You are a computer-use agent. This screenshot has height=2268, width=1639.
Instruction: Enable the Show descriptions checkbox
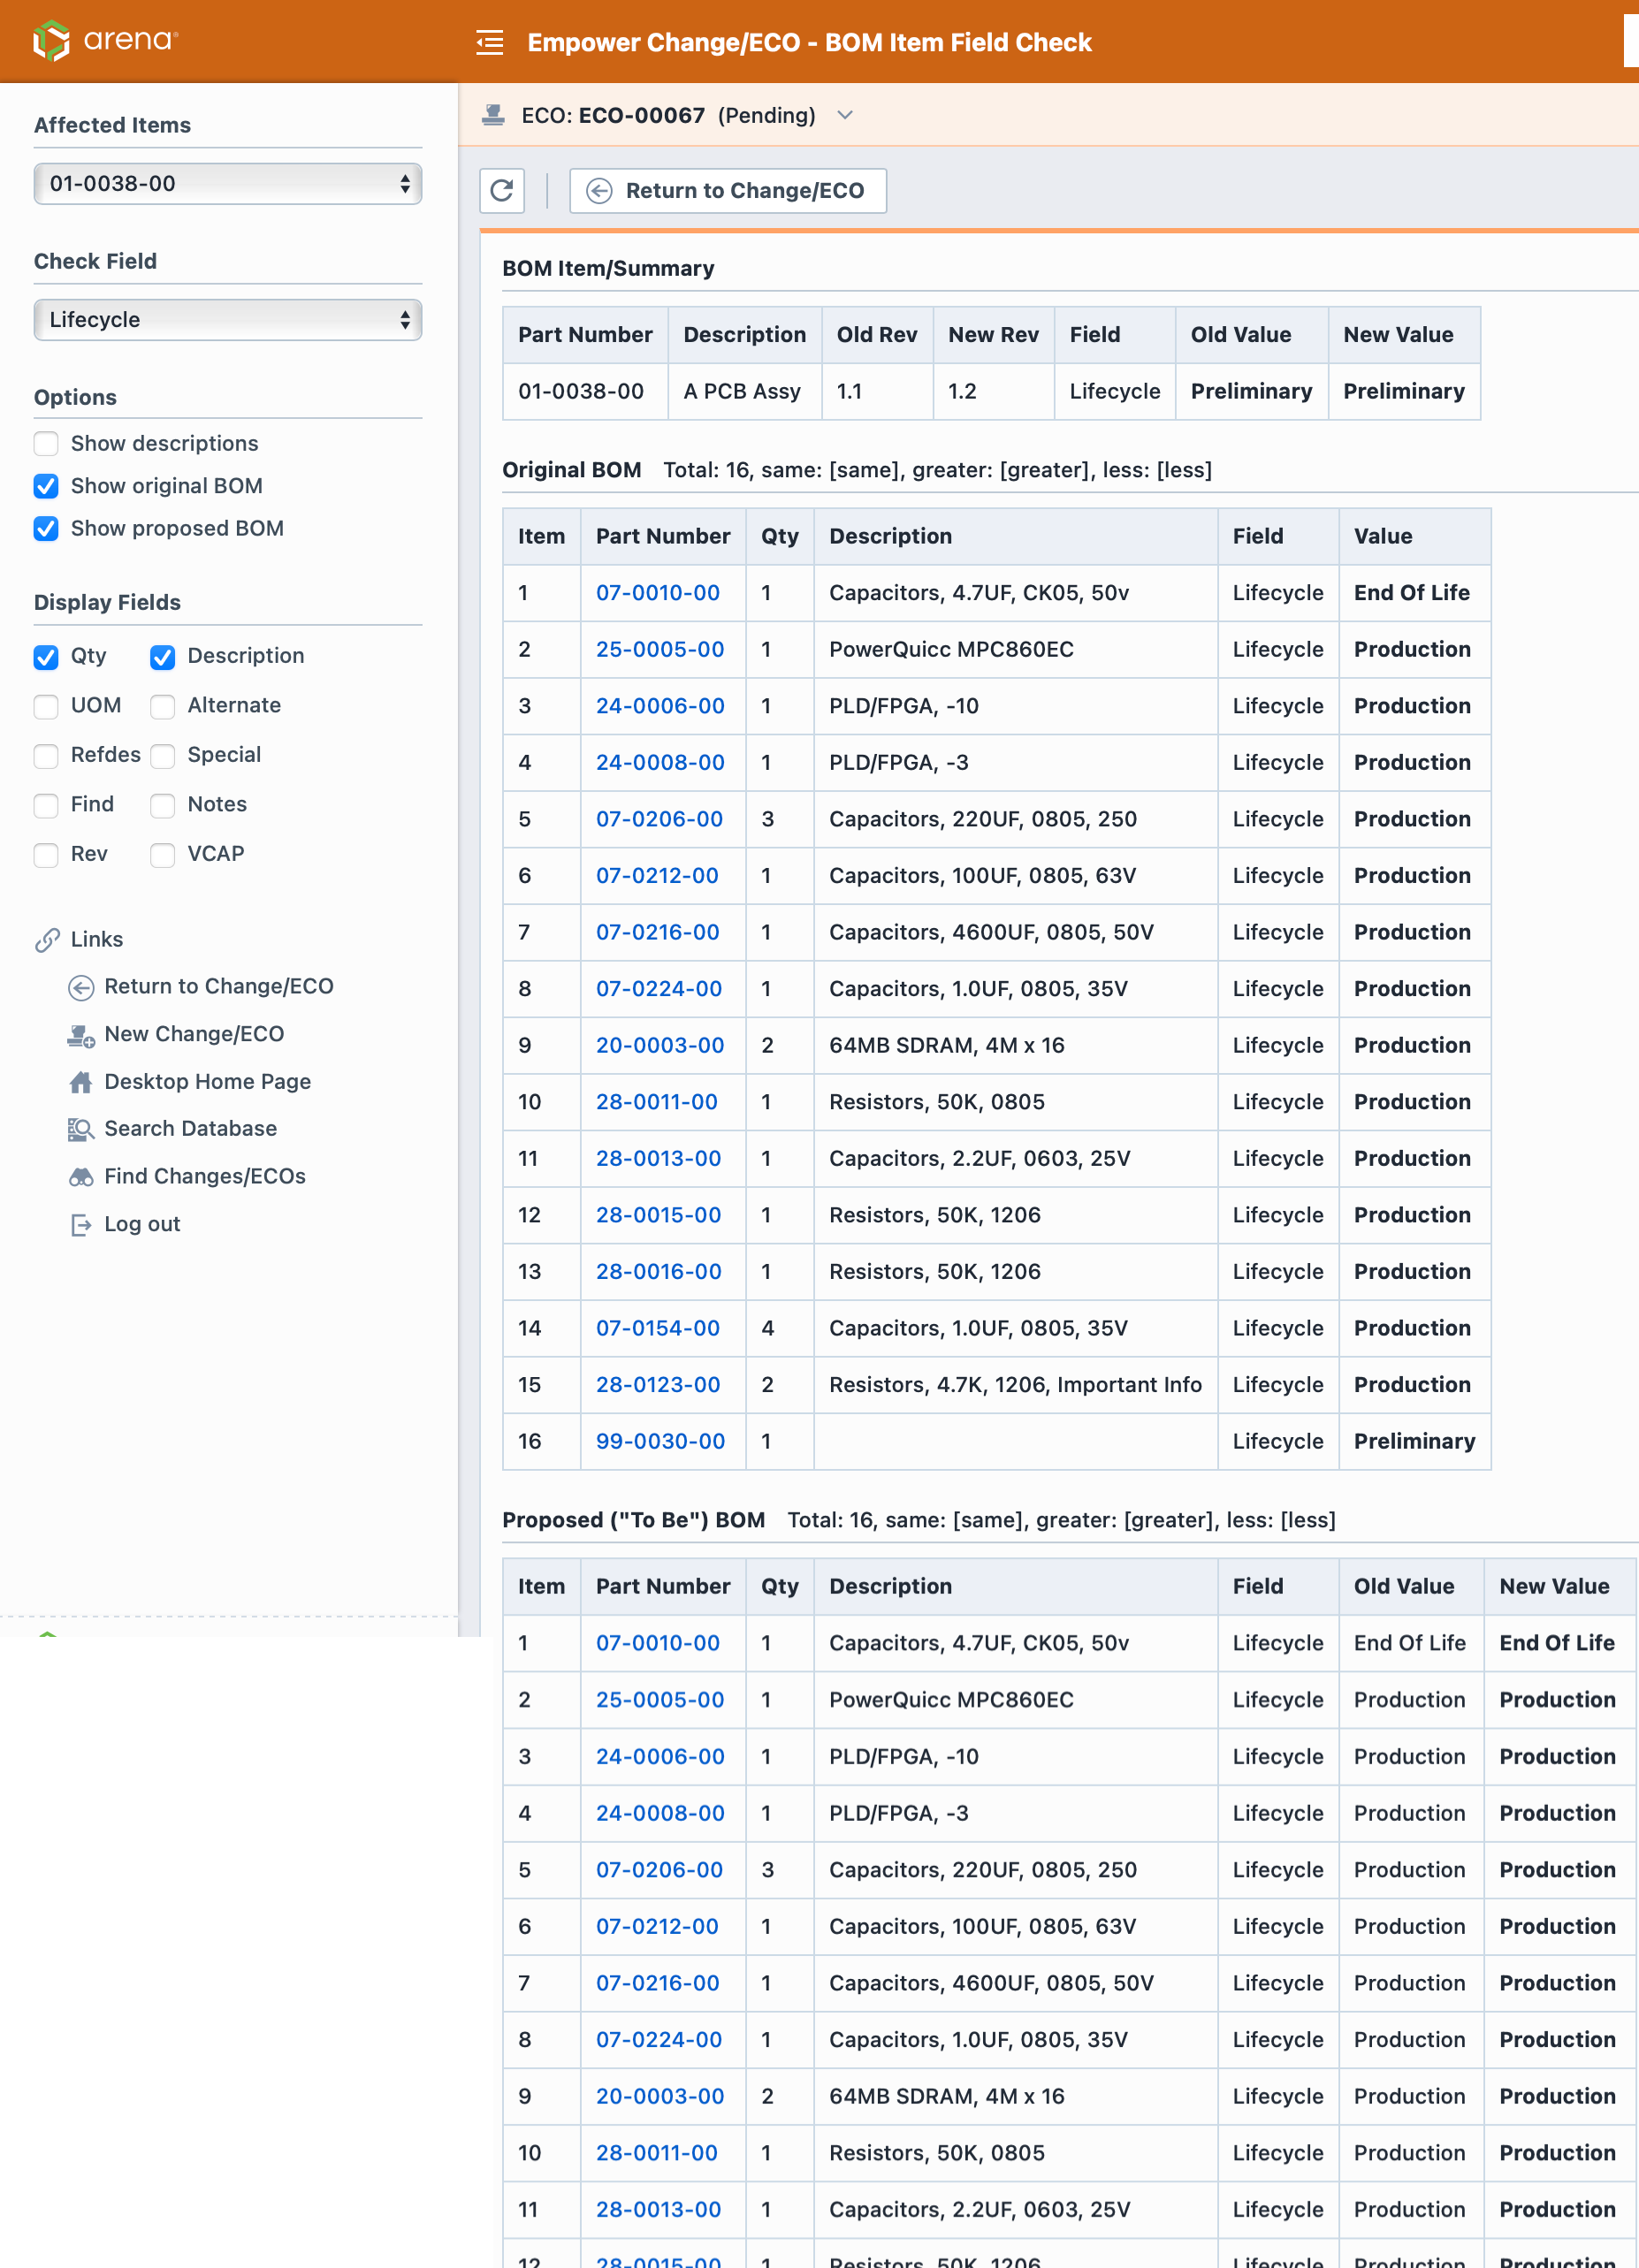46,443
